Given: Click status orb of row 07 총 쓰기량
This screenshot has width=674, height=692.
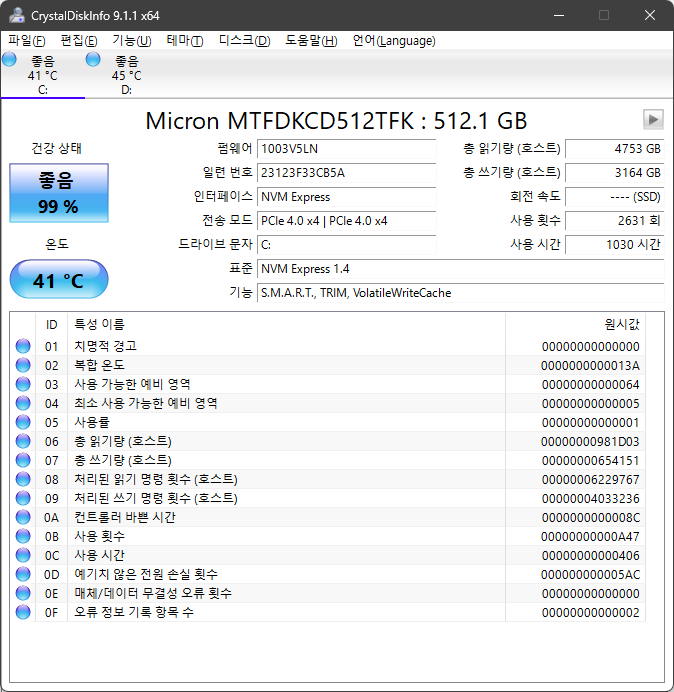Looking at the screenshot, I should pos(23,460).
